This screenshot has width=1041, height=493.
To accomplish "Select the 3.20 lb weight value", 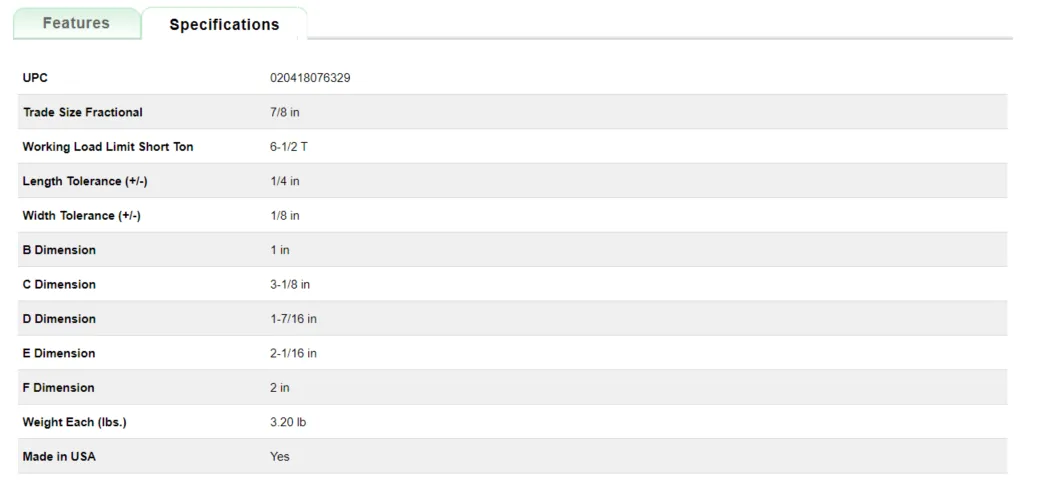I will click(288, 423).
